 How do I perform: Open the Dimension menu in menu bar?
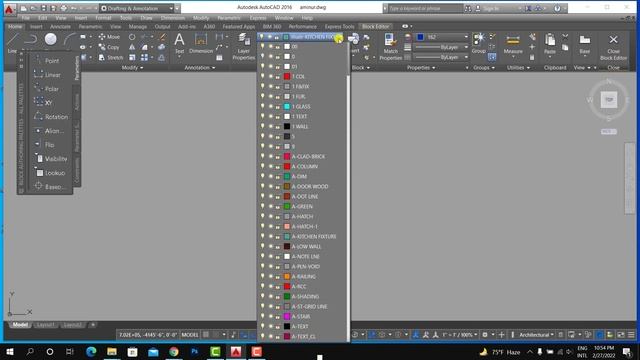[172, 18]
